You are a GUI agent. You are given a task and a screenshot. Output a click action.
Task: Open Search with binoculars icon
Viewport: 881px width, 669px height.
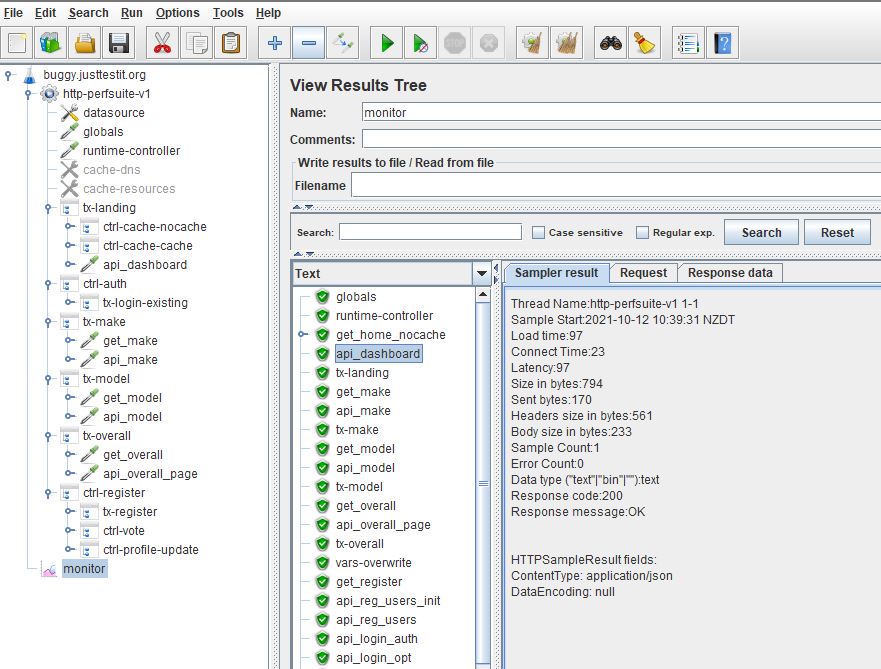click(x=610, y=43)
